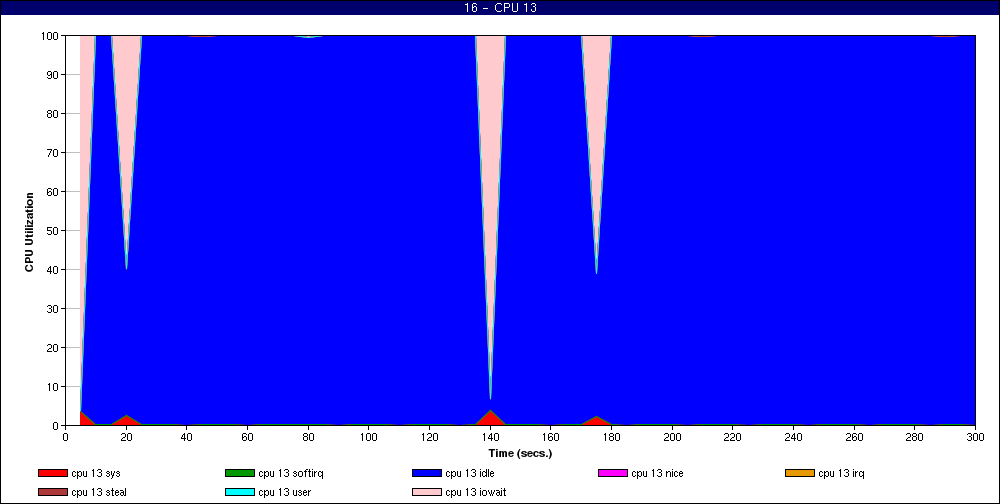Screen dimensions: 1000x504
Task: Click the red sys peak at 140 seconds
Action: pyautogui.click(x=490, y=419)
